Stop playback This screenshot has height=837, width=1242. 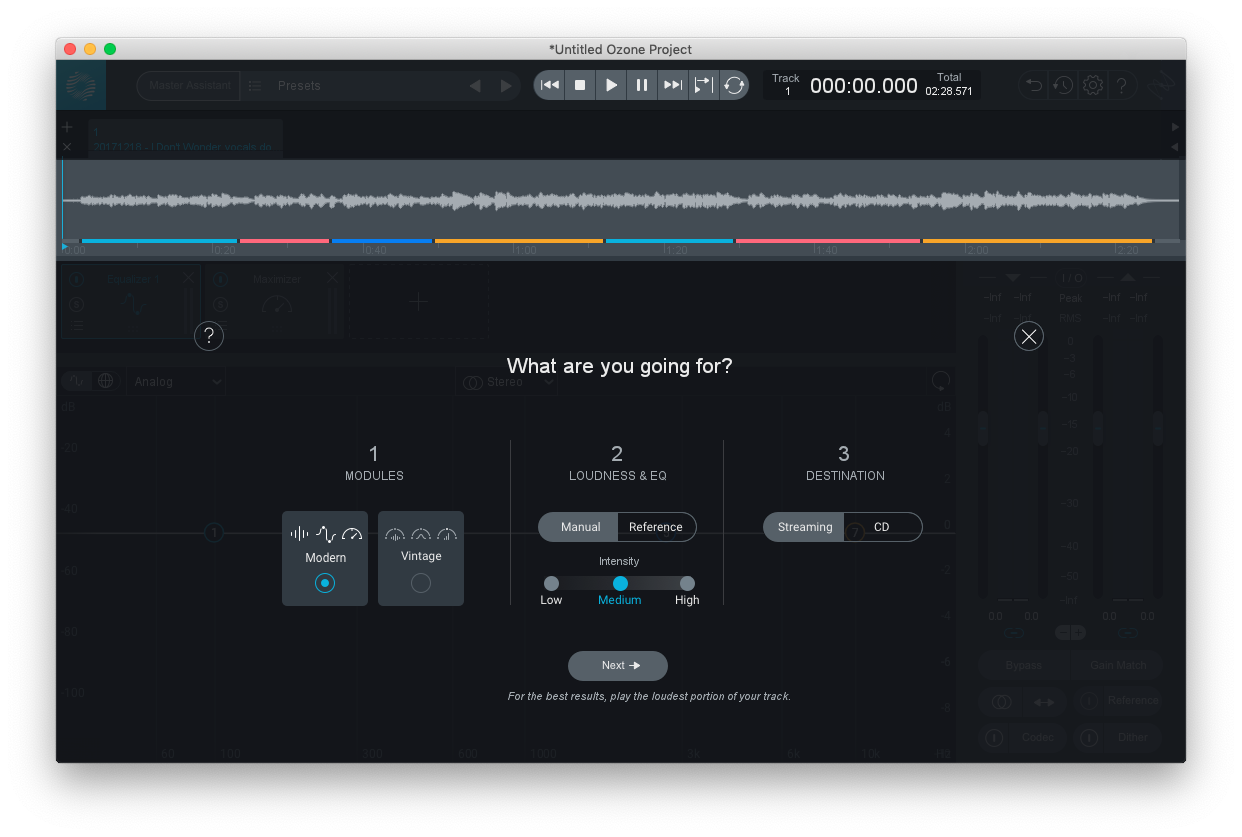click(x=580, y=85)
